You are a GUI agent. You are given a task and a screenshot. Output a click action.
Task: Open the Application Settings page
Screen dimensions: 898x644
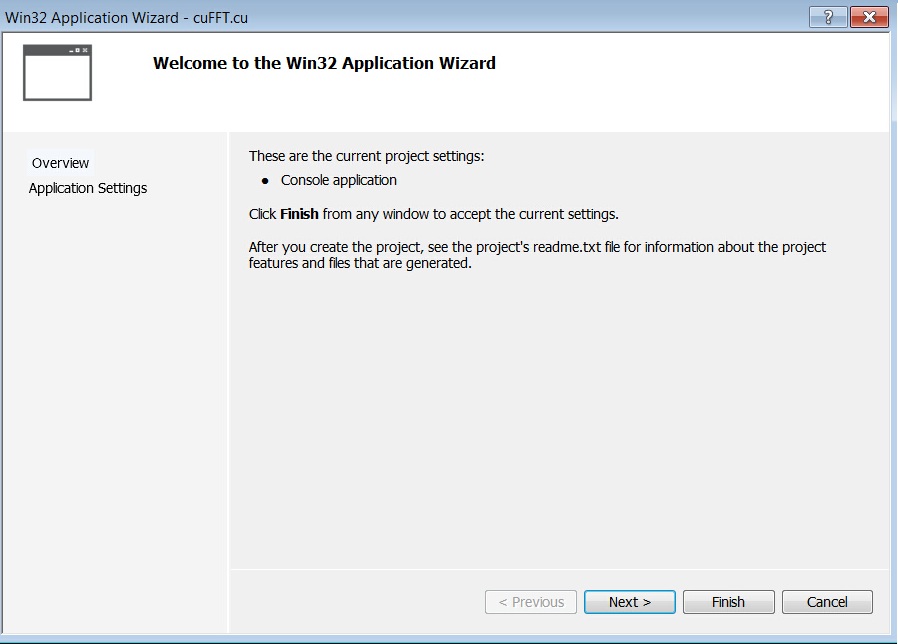click(88, 188)
